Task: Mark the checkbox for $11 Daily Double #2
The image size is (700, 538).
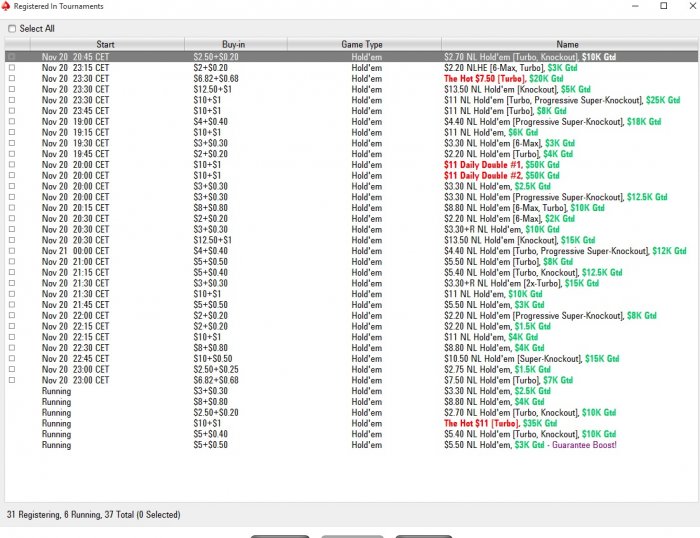Action: click(x=12, y=175)
